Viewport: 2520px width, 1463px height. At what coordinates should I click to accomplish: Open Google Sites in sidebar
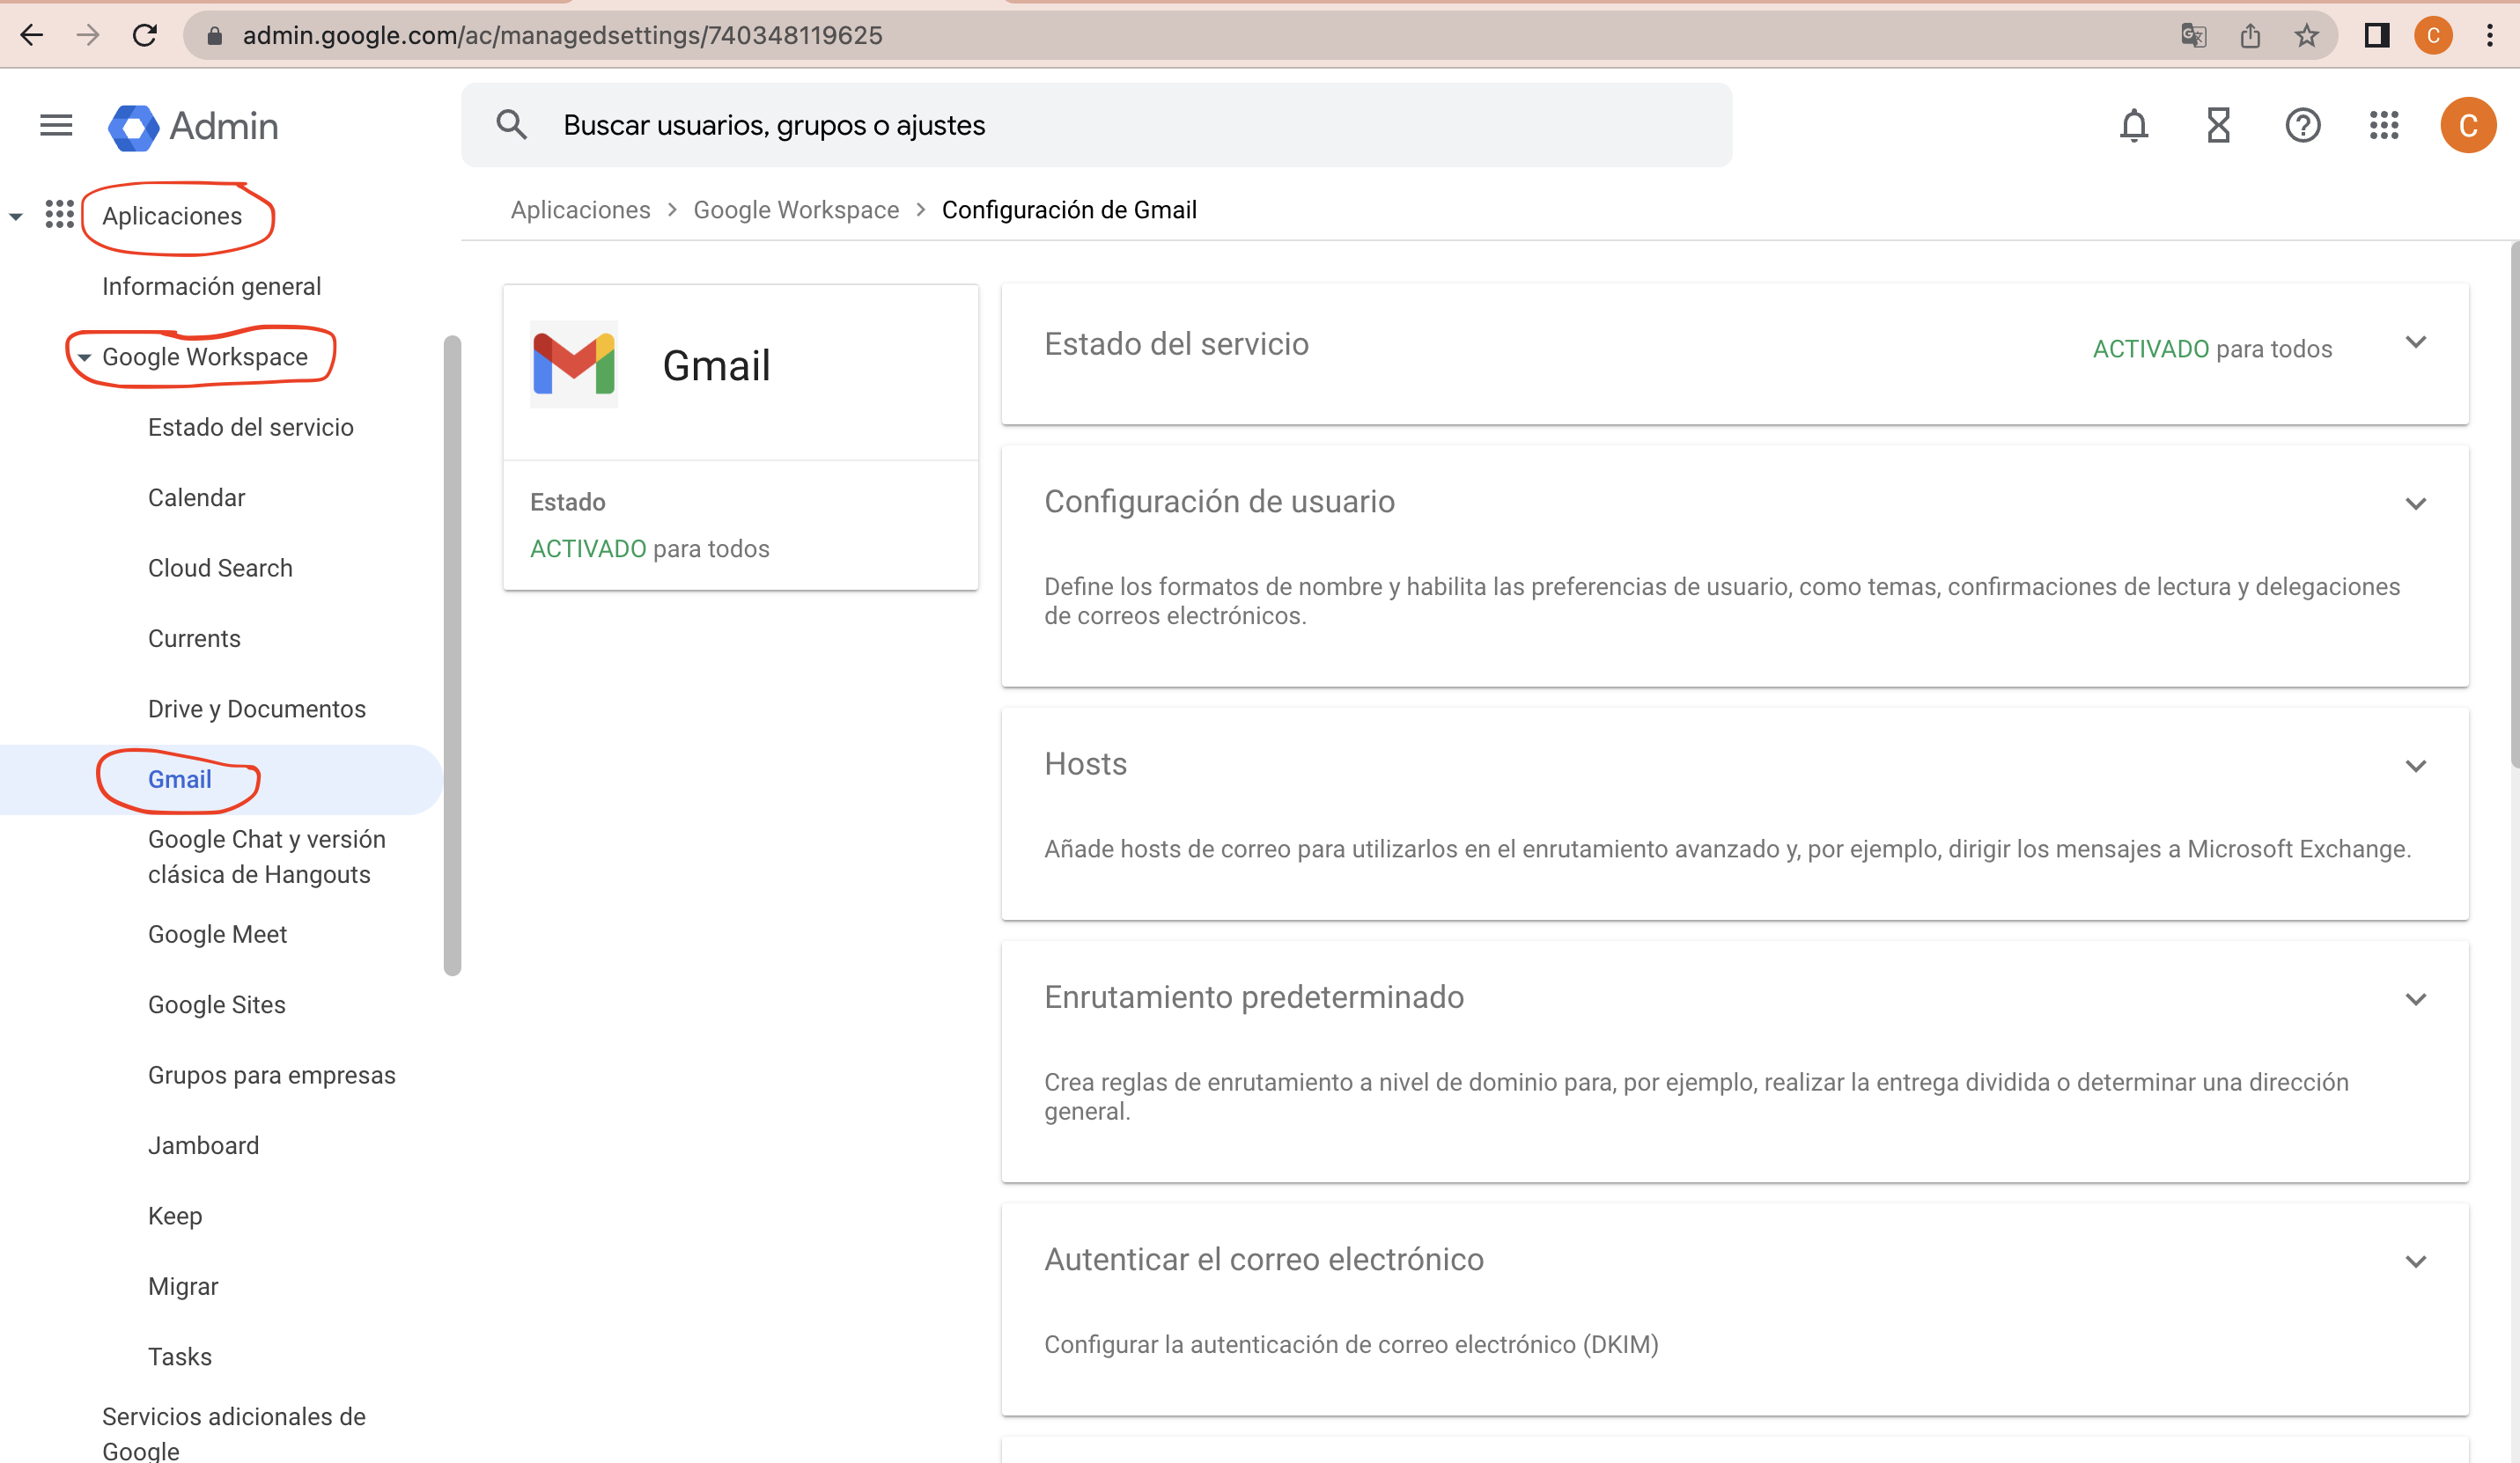217,1005
